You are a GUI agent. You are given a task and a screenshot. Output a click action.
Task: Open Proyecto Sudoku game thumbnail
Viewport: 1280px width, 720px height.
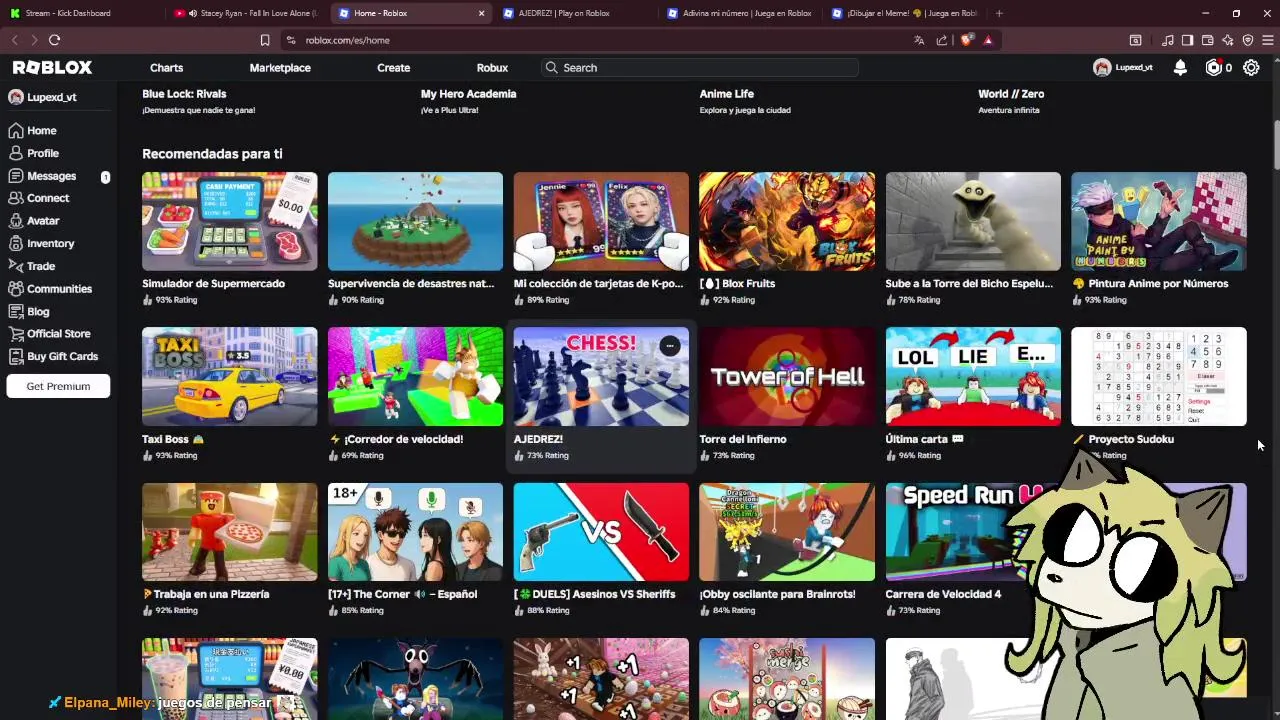pos(1159,376)
